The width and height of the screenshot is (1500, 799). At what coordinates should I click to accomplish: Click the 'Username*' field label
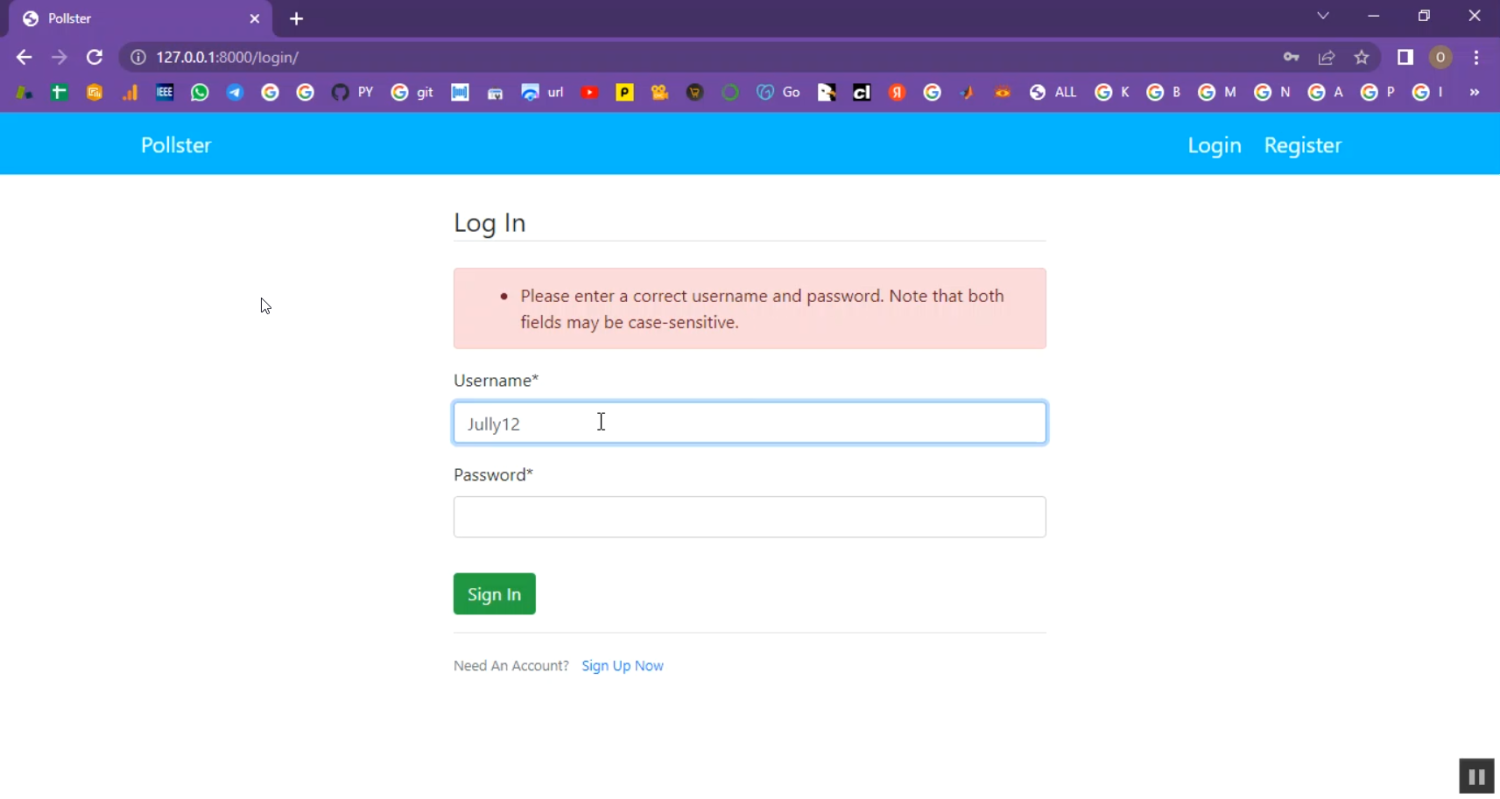[x=496, y=381]
